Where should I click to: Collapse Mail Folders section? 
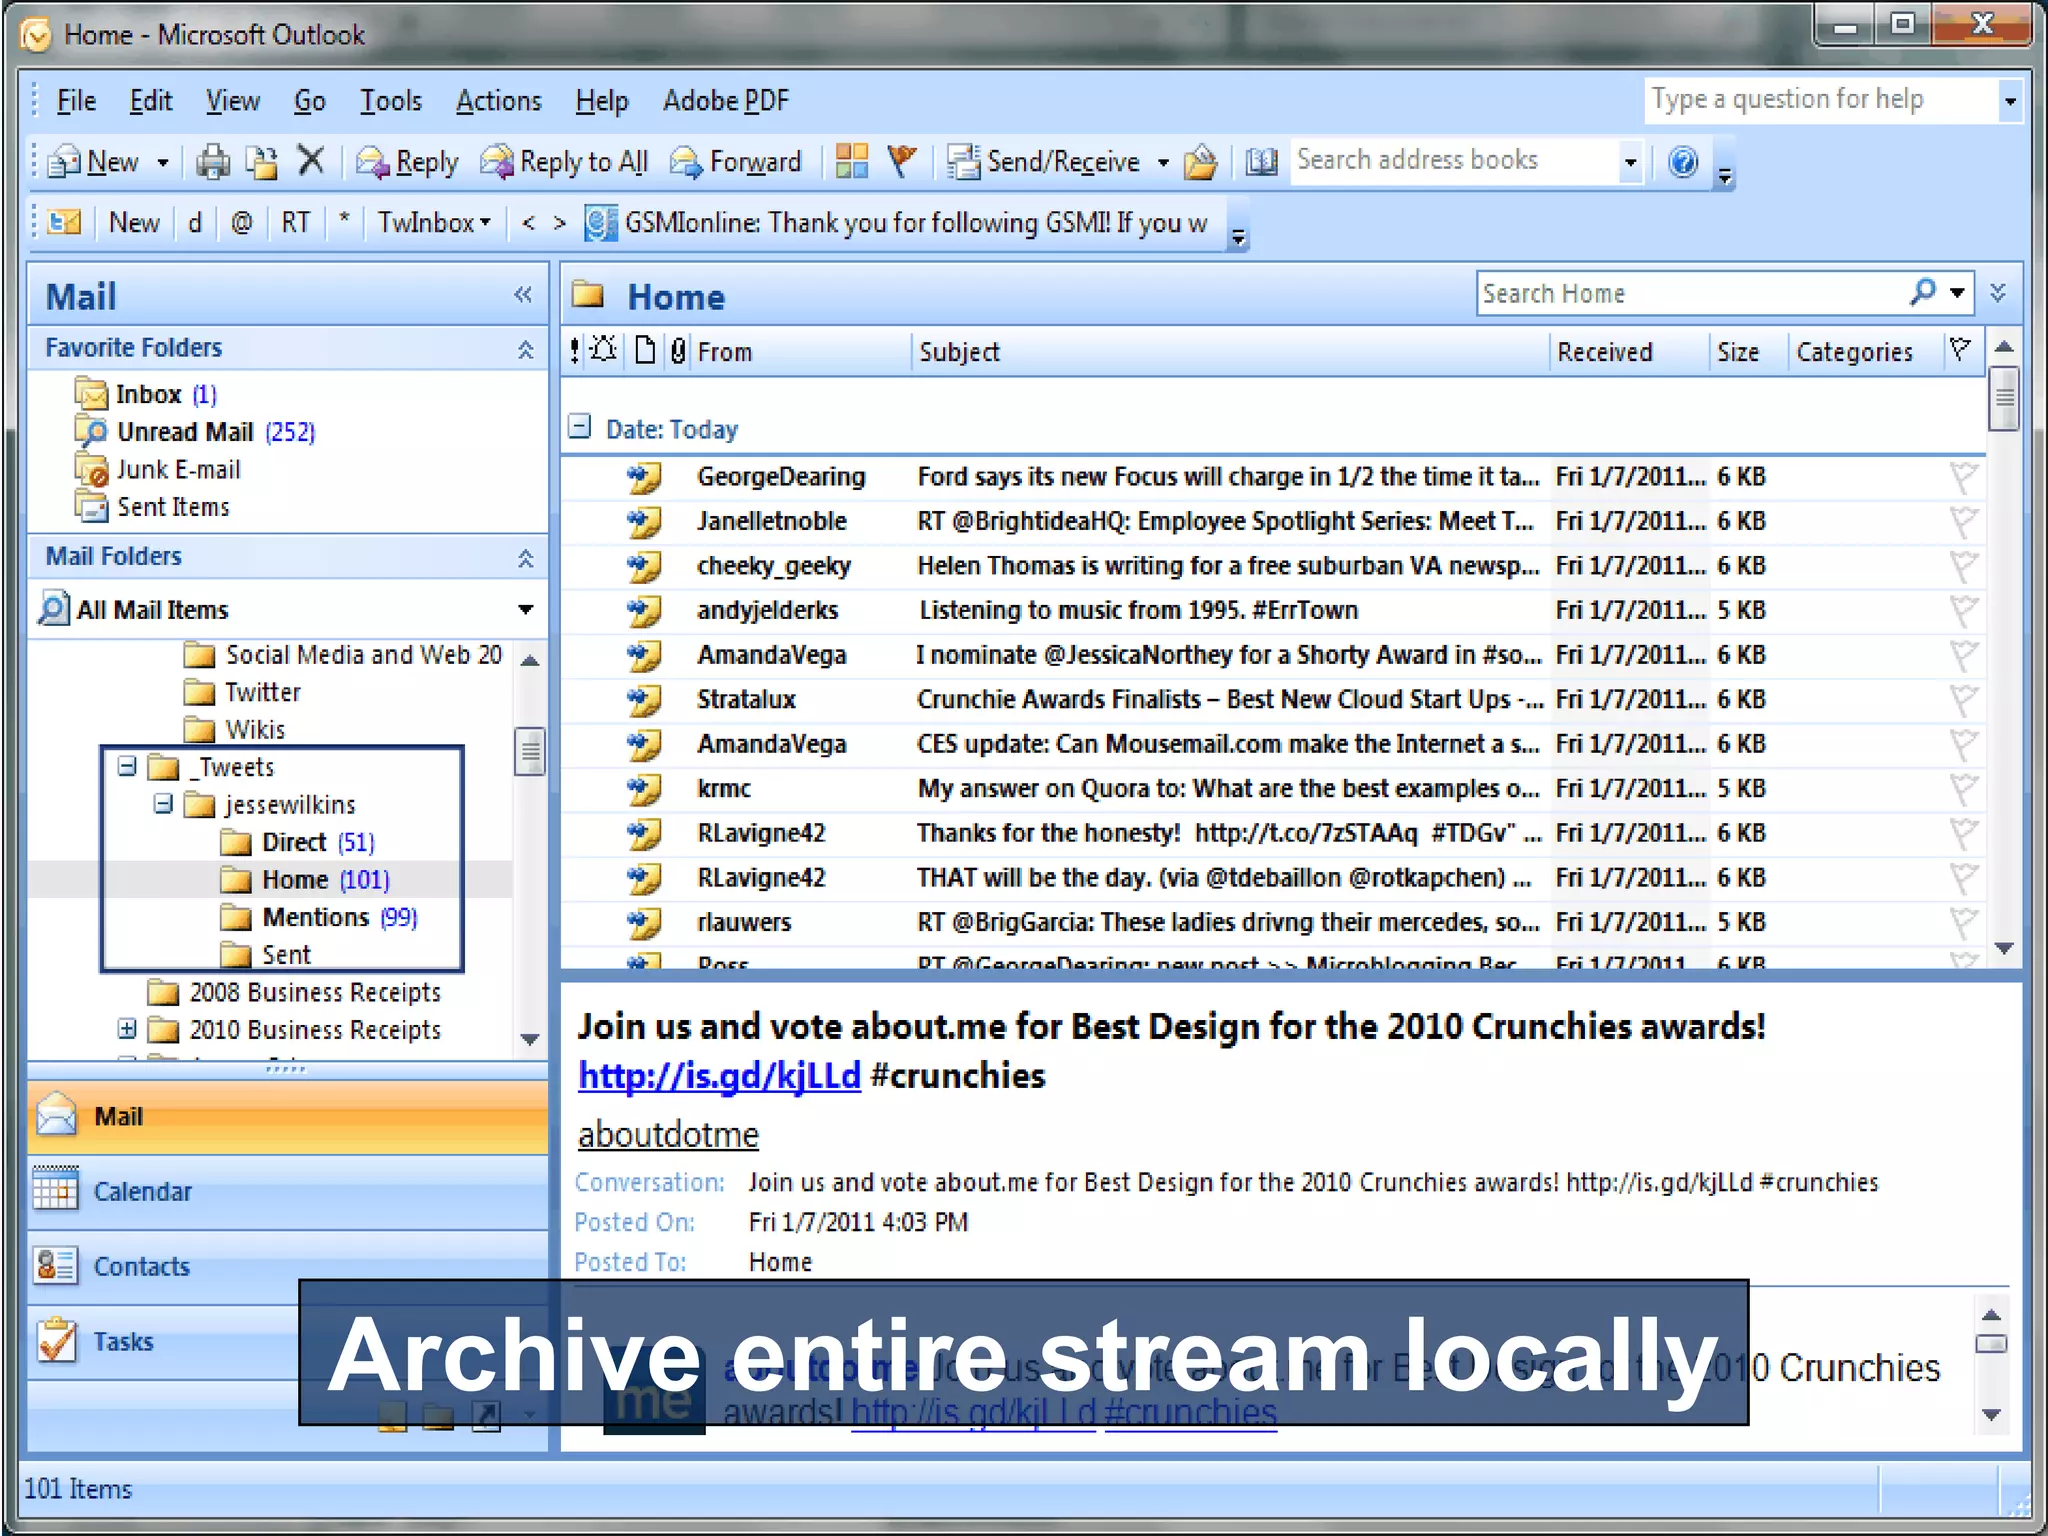tap(525, 558)
